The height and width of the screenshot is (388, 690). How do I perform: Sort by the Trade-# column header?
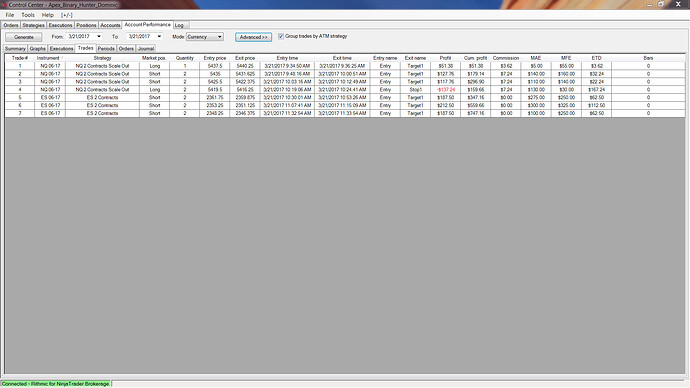click(x=20, y=58)
